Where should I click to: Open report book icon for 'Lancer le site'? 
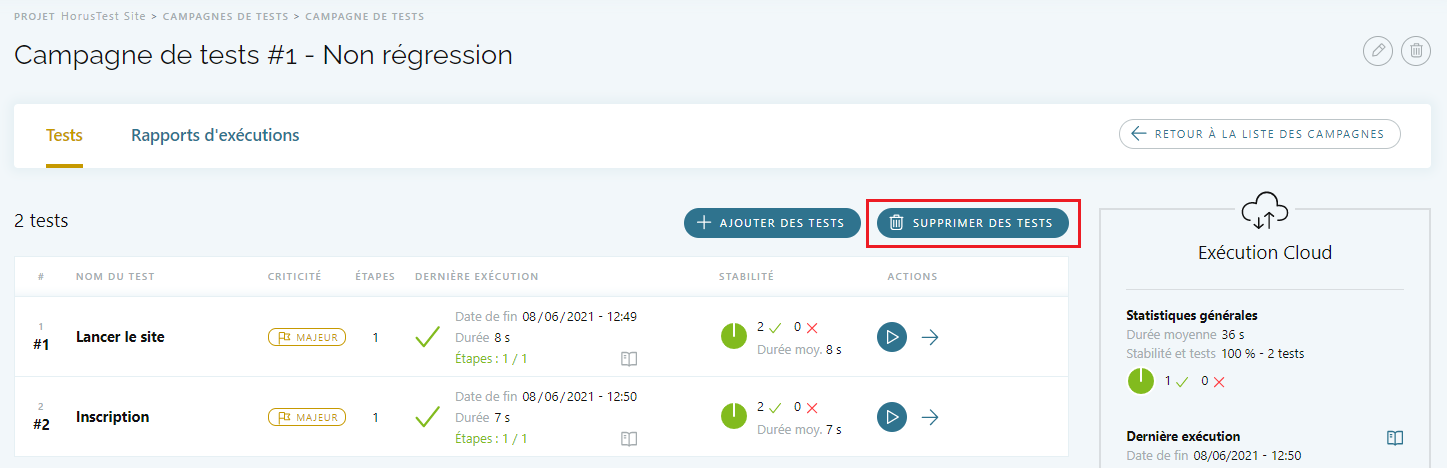628,358
